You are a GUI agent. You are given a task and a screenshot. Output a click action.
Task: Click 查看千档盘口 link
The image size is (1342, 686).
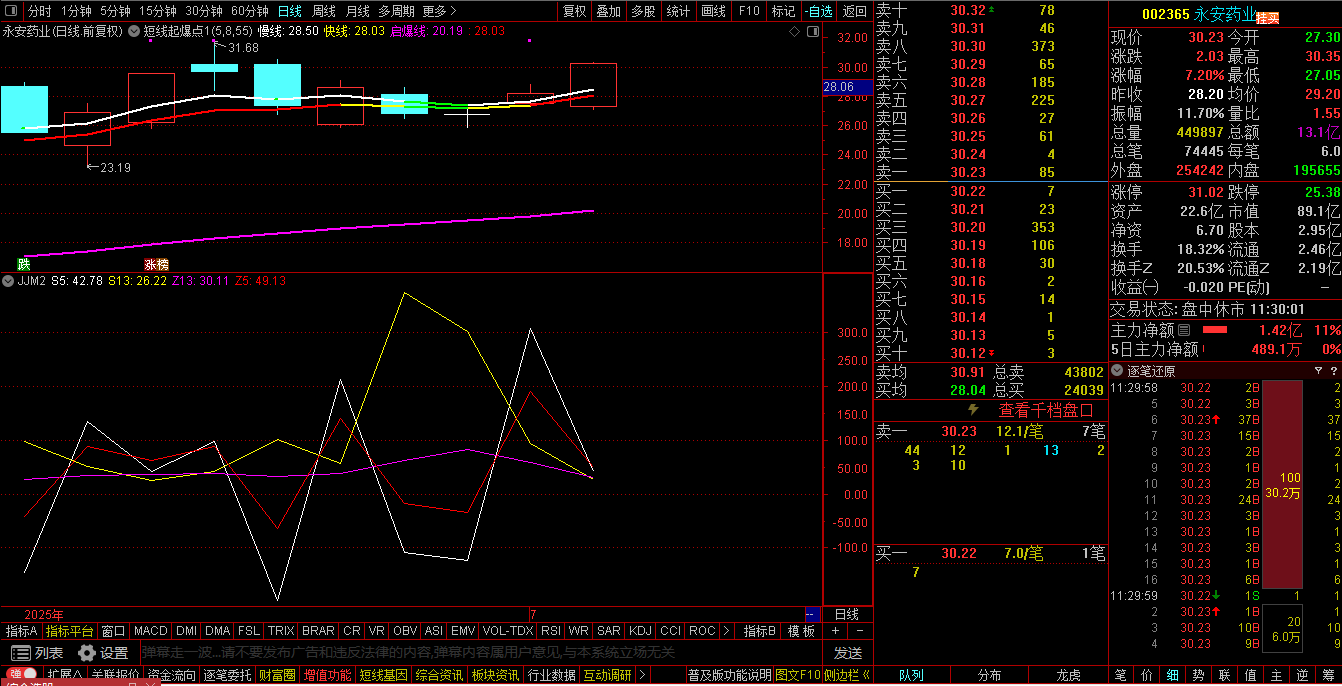(x=1046, y=410)
